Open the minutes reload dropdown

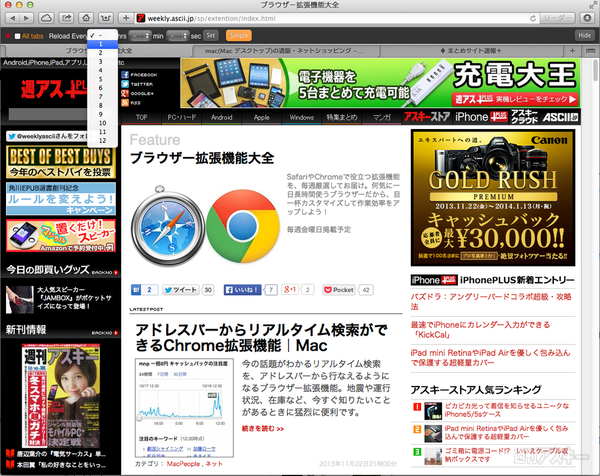(140, 36)
